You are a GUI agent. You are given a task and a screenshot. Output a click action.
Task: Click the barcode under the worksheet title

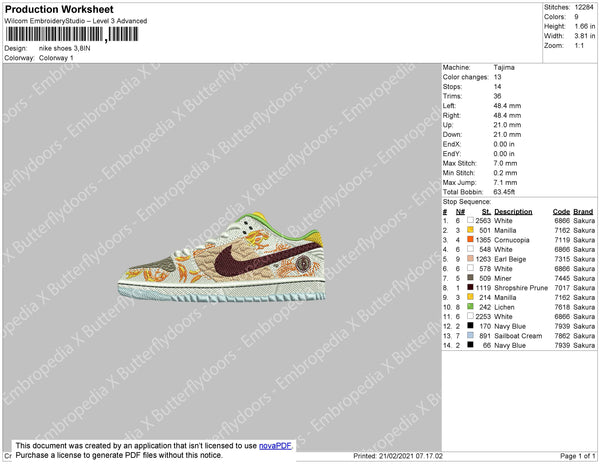pyautogui.click(x=72, y=34)
